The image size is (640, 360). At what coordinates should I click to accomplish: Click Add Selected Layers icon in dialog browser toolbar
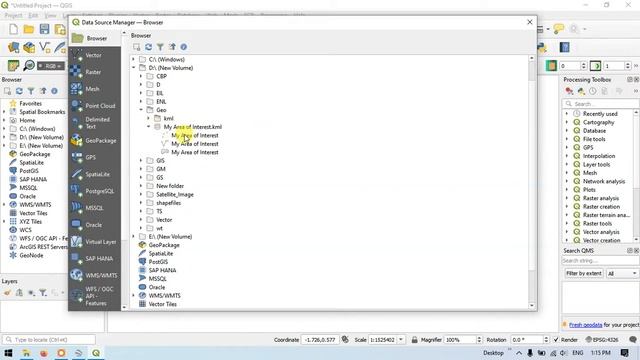click(x=137, y=47)
